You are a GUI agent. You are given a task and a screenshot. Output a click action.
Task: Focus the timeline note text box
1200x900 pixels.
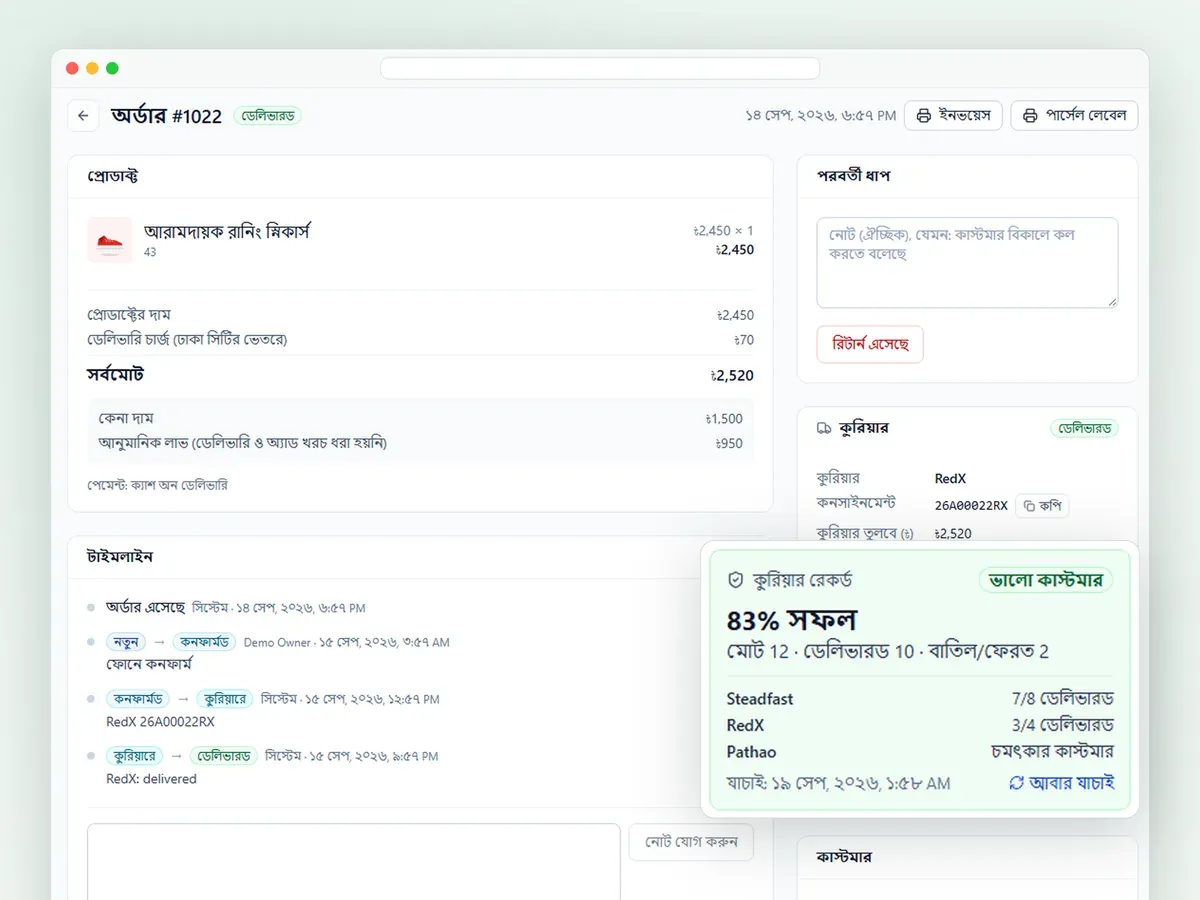coord(353,861)
